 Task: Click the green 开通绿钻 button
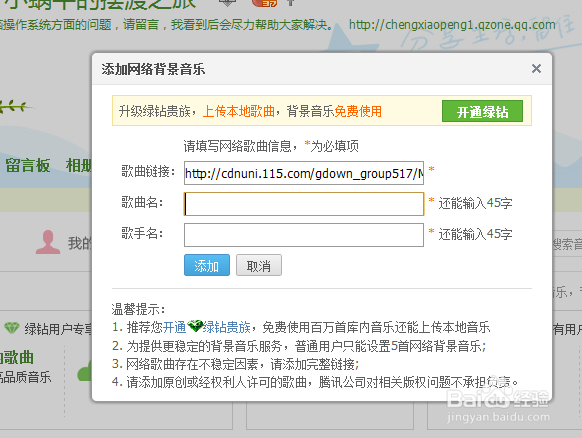(x=482, y=111)
